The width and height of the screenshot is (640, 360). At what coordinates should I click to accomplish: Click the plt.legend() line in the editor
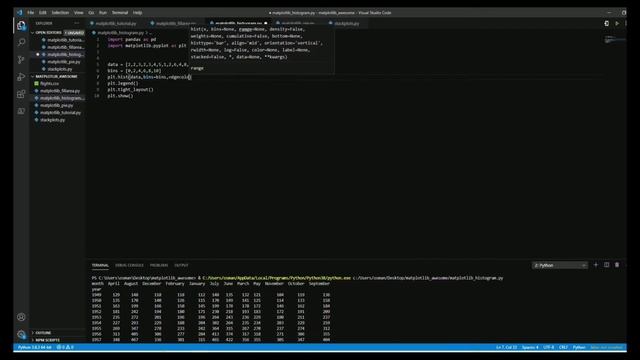(122, 83)
